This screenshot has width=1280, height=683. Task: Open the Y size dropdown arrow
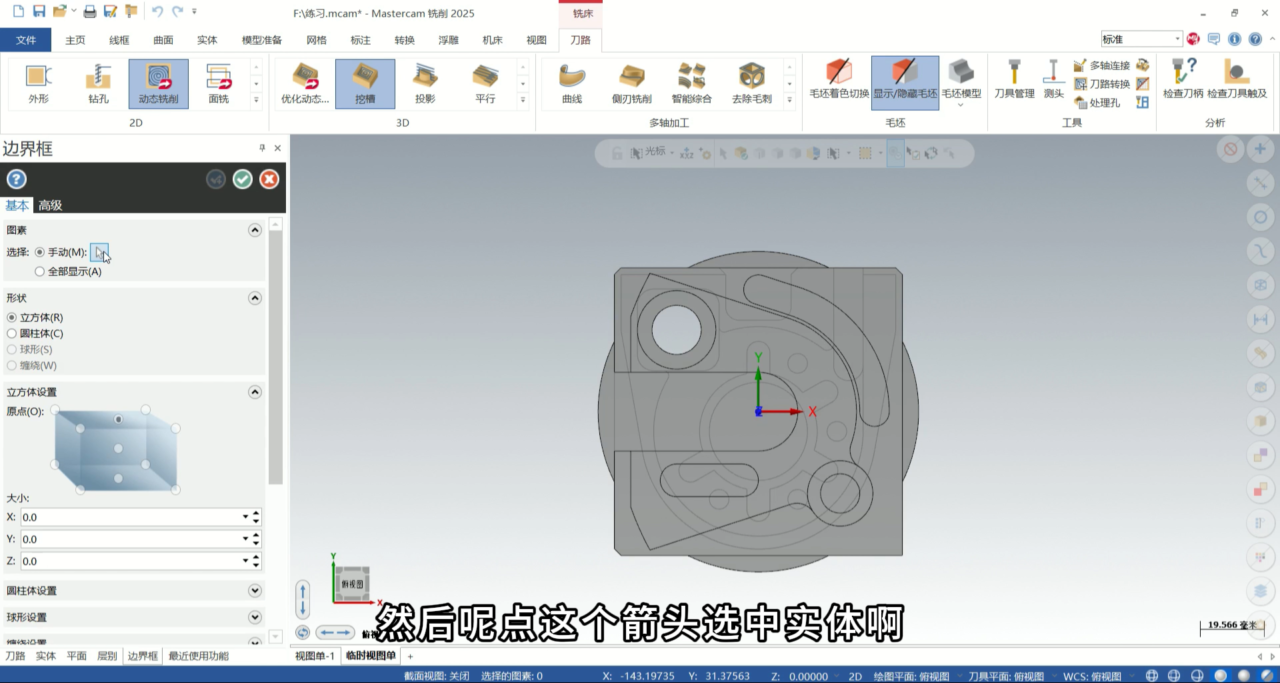click(x=246, y=539)
